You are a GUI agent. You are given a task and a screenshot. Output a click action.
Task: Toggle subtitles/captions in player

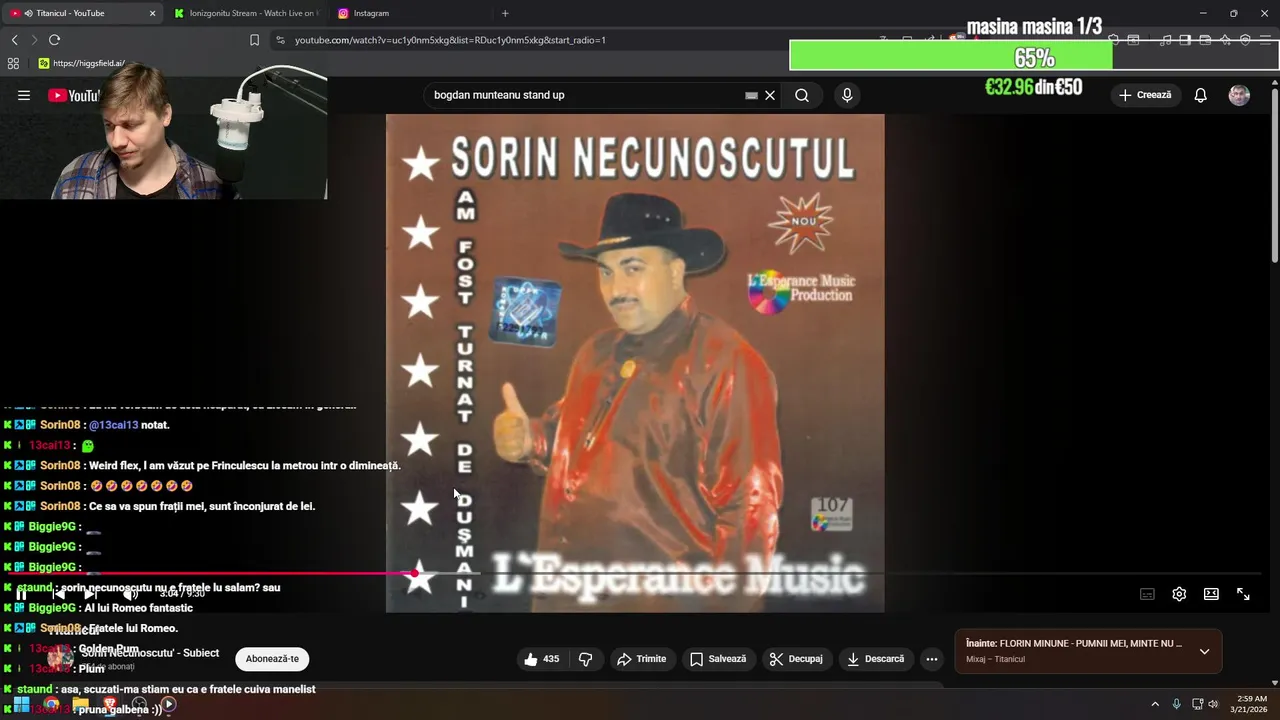pyautogui.click(x=1147, y=594)
